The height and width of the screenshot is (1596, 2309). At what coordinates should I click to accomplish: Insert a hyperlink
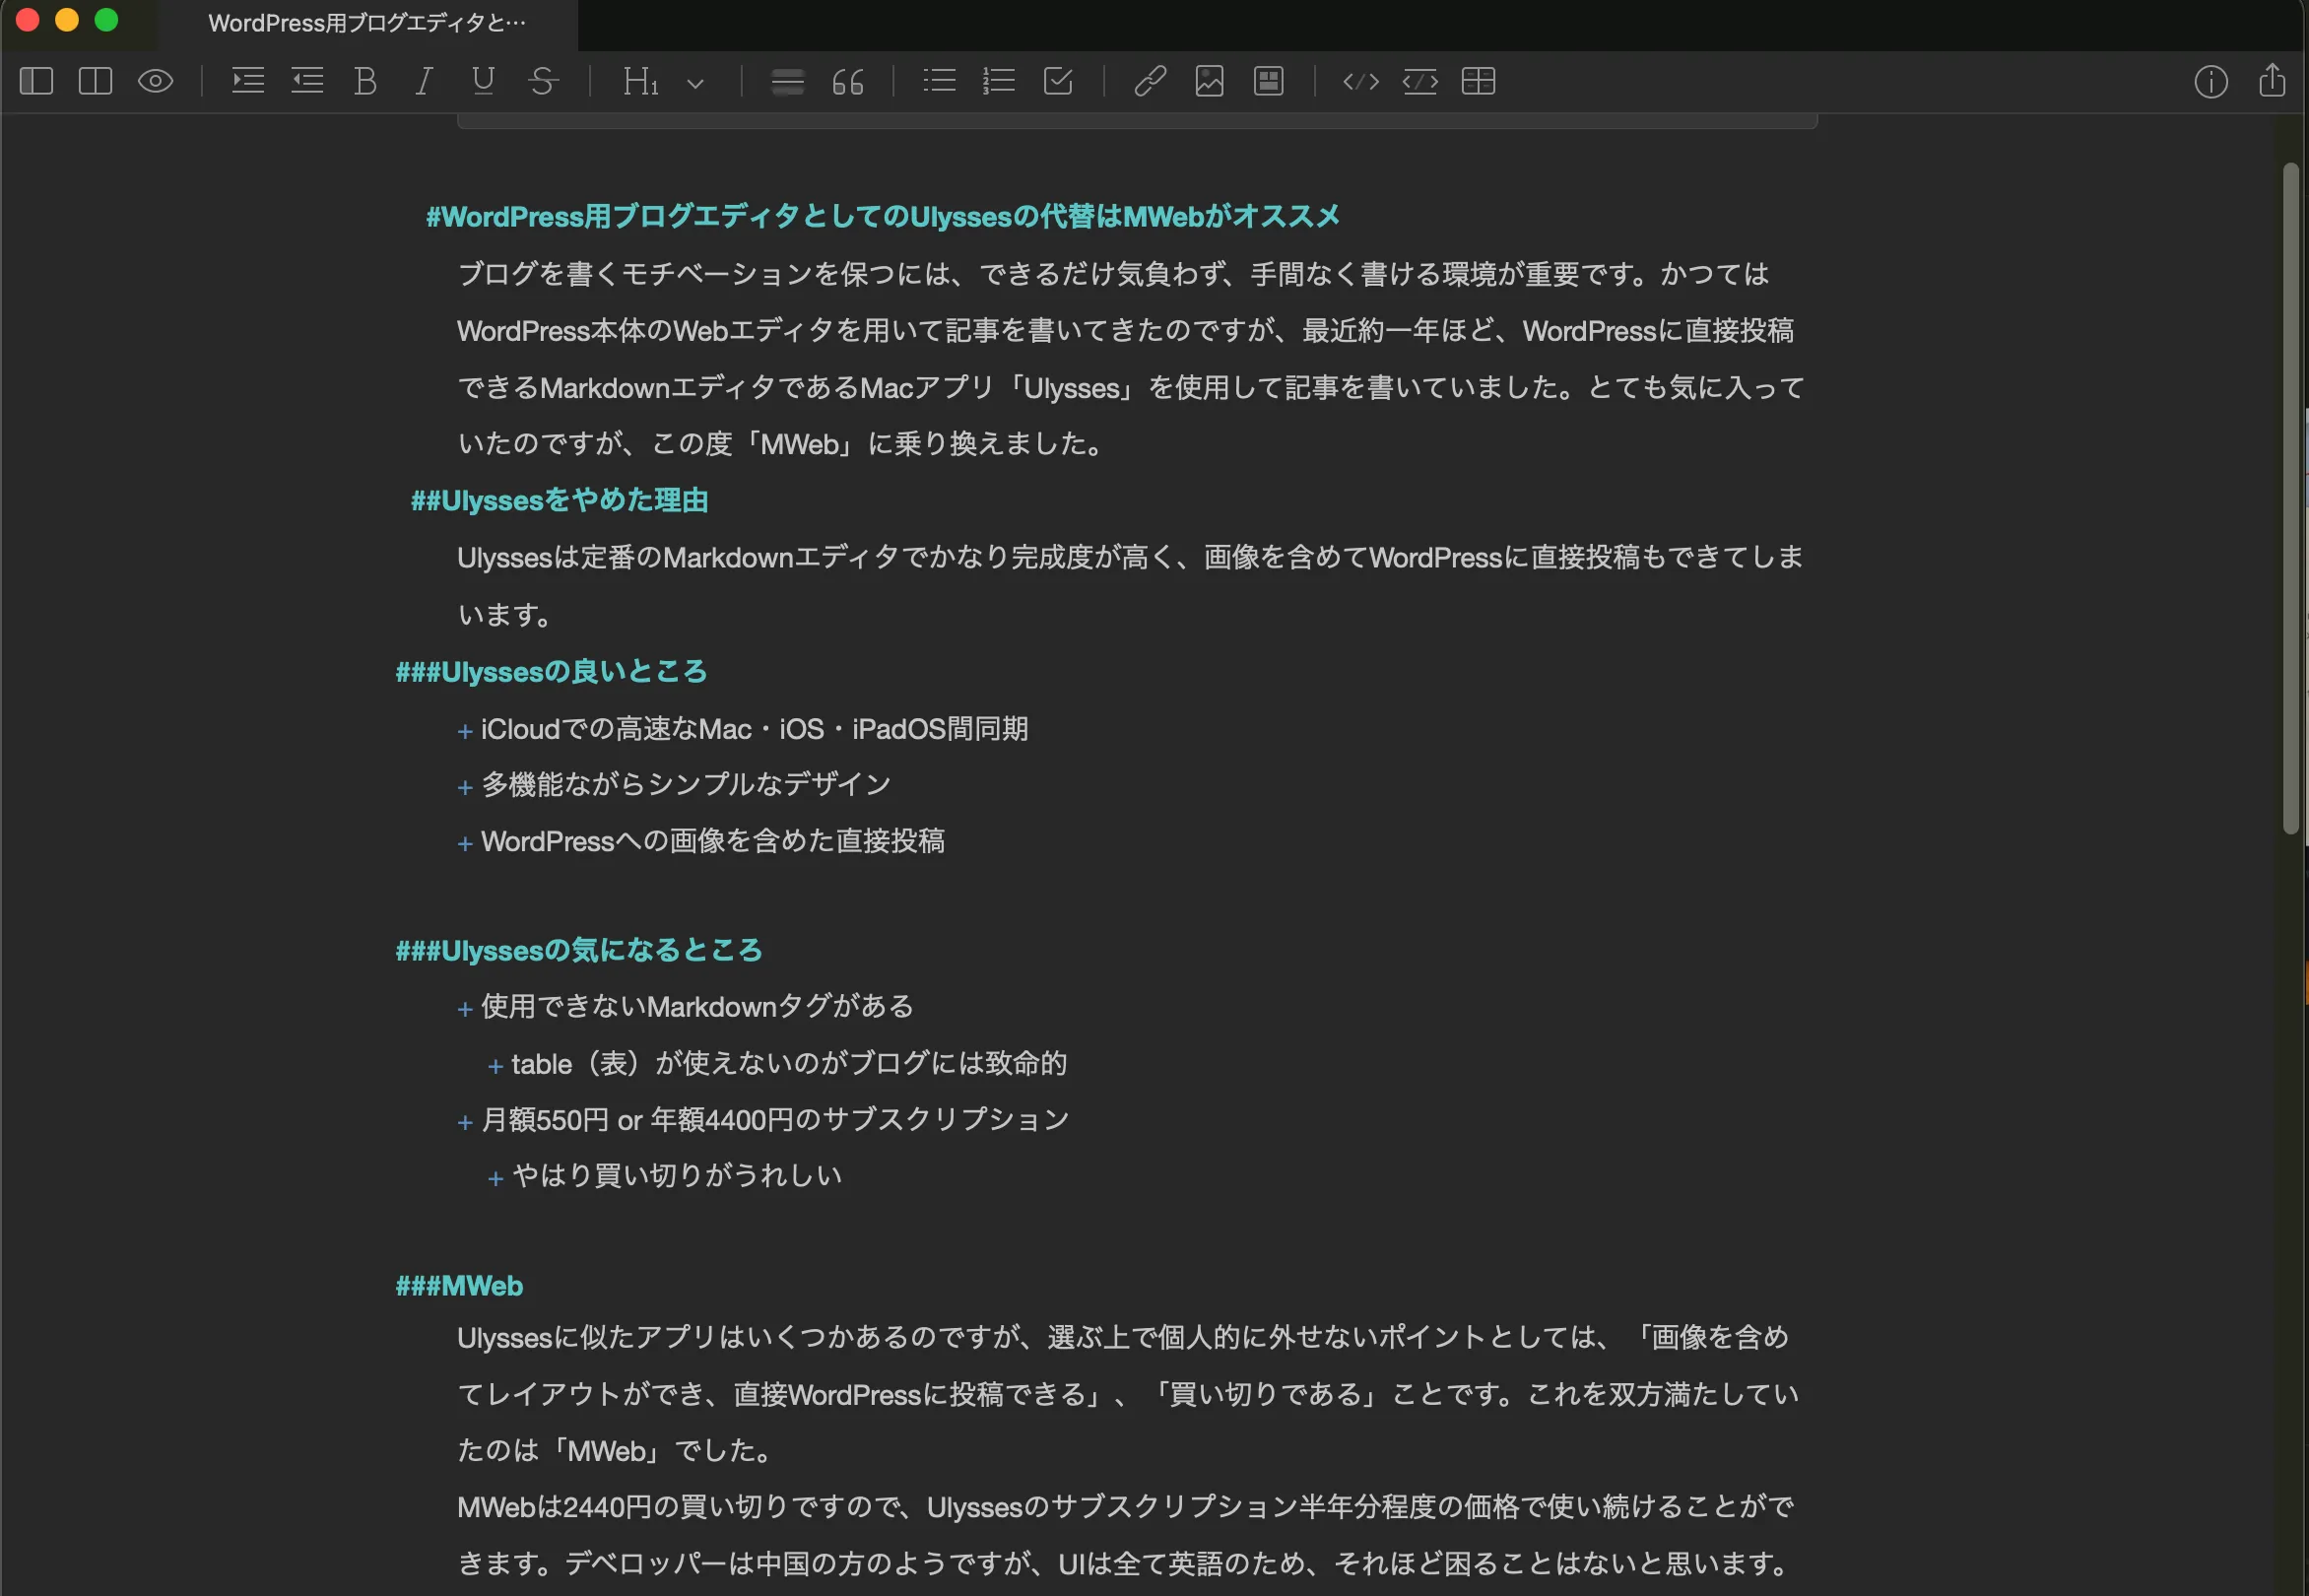click(1149, 82)
